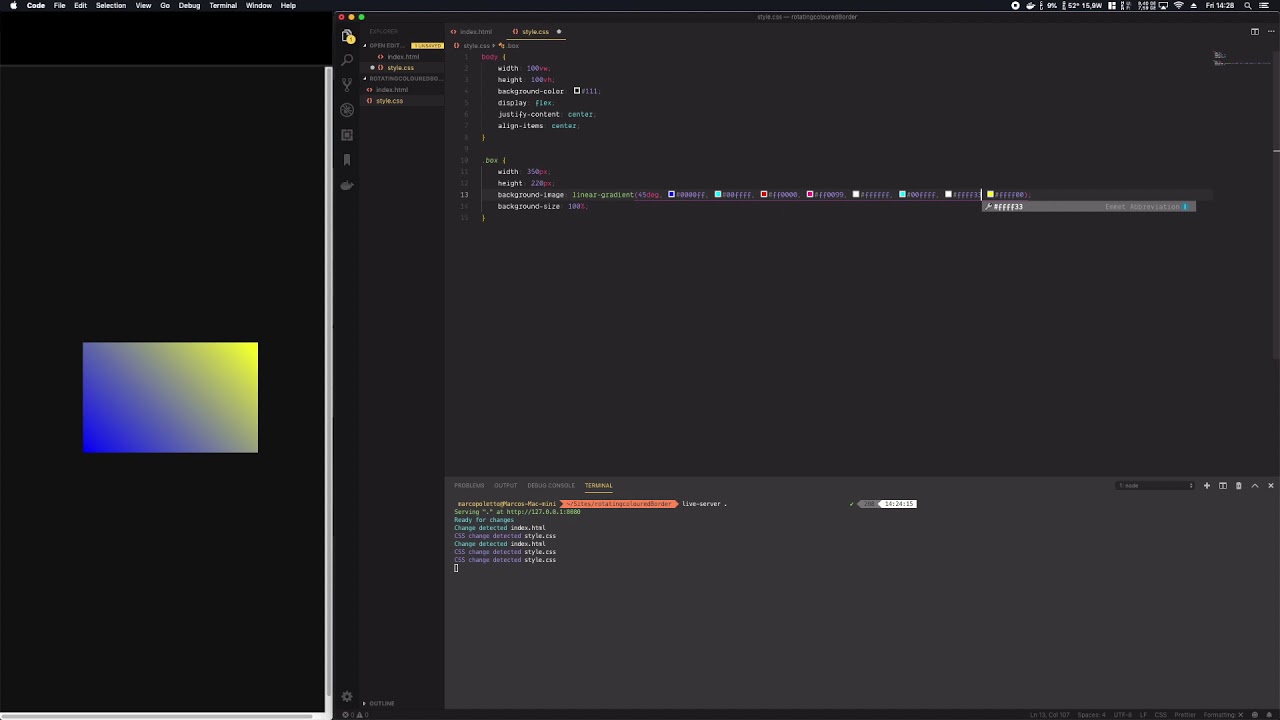Click the AirPlay display menu bar icon
The height and width of the screenshot is (720, 1280).
[x=1163, y=5]
